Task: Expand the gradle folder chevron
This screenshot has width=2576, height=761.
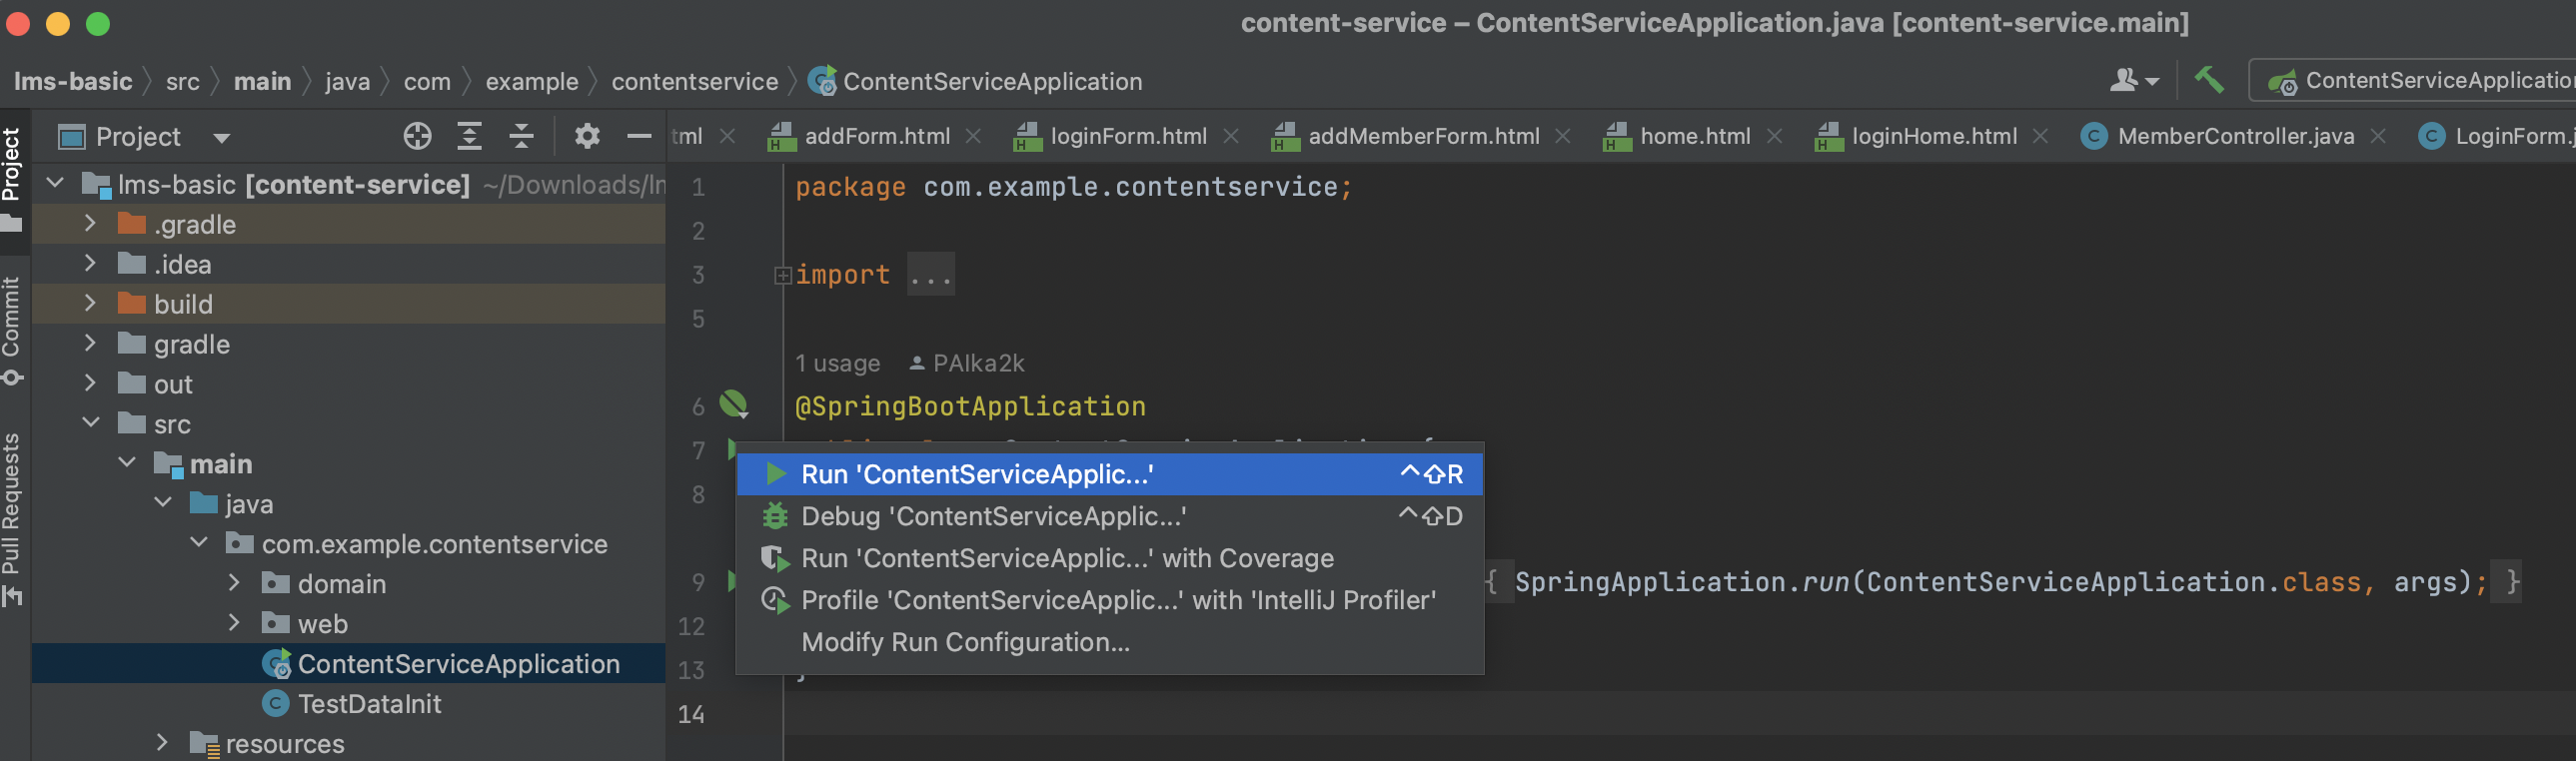Action: pos(90,343)
